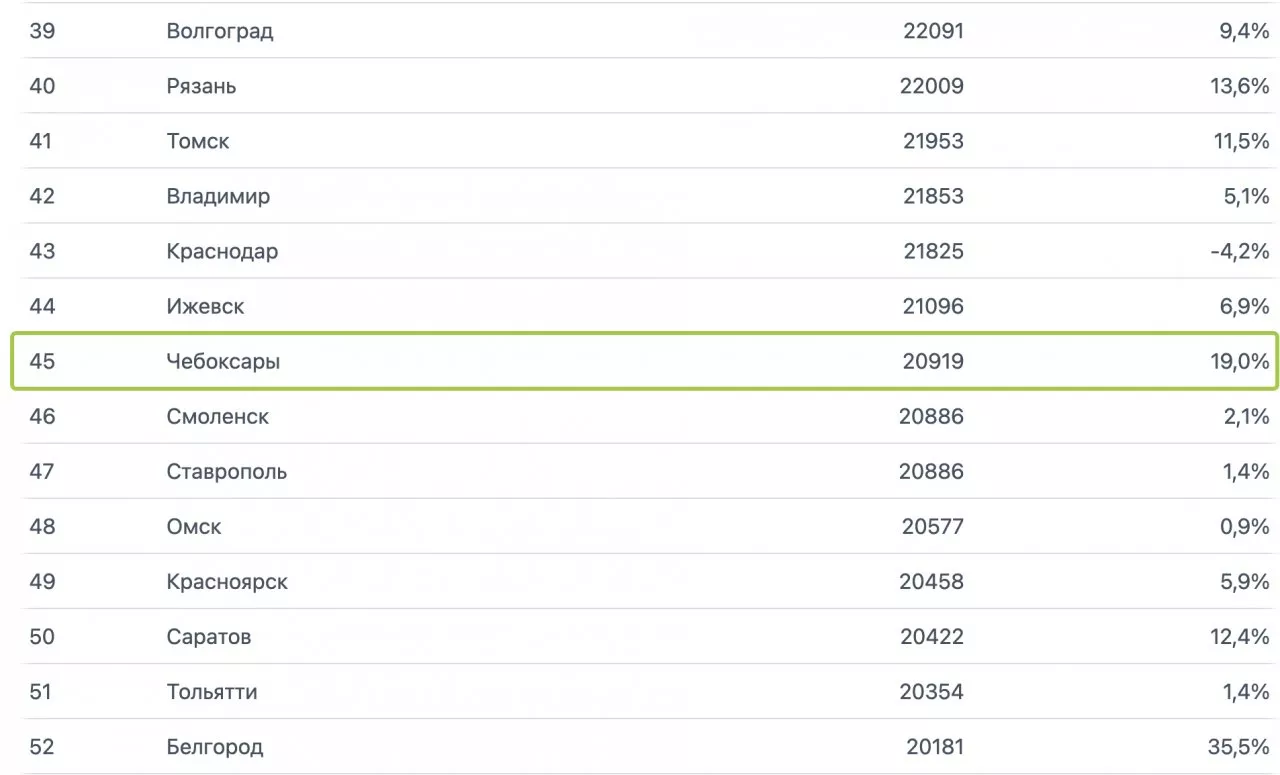Select the Смоленск city cell
This screenshot has height=775, width=1280.
[x=218, y=416]
